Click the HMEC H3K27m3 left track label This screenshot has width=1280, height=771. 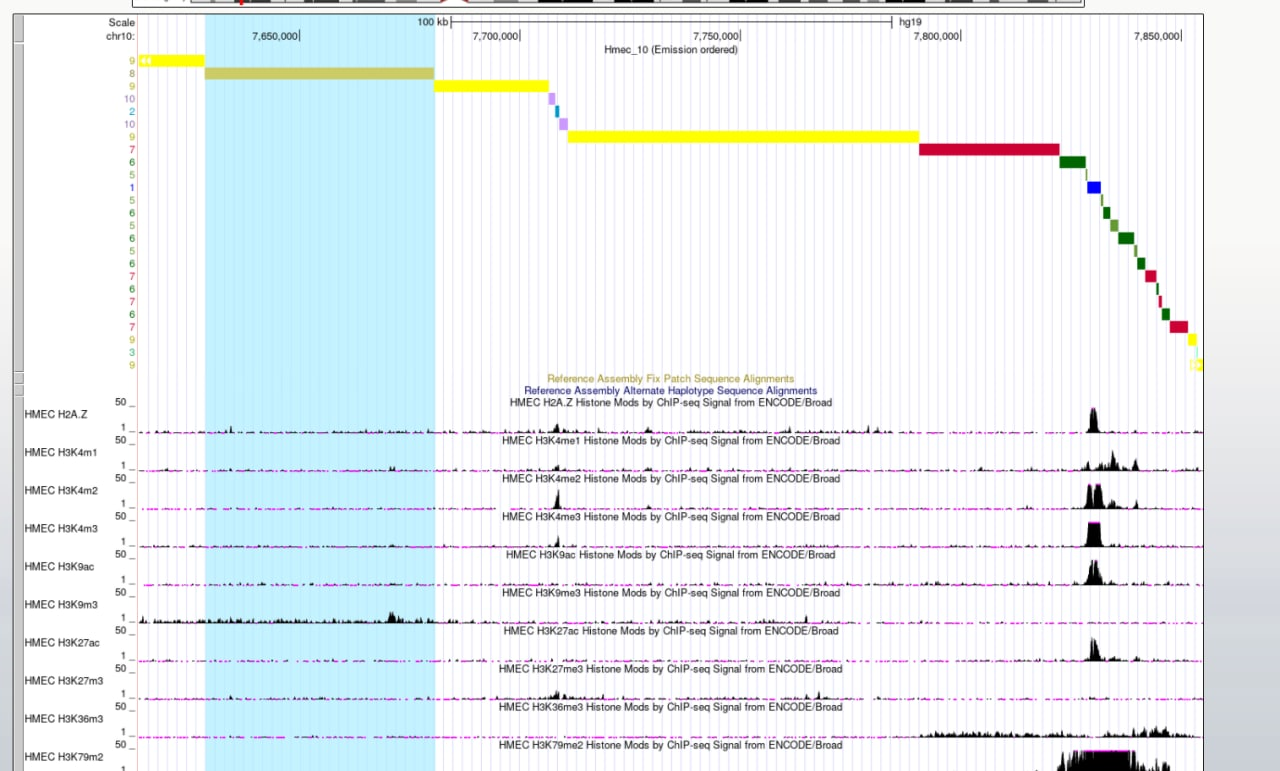(63, 680)
